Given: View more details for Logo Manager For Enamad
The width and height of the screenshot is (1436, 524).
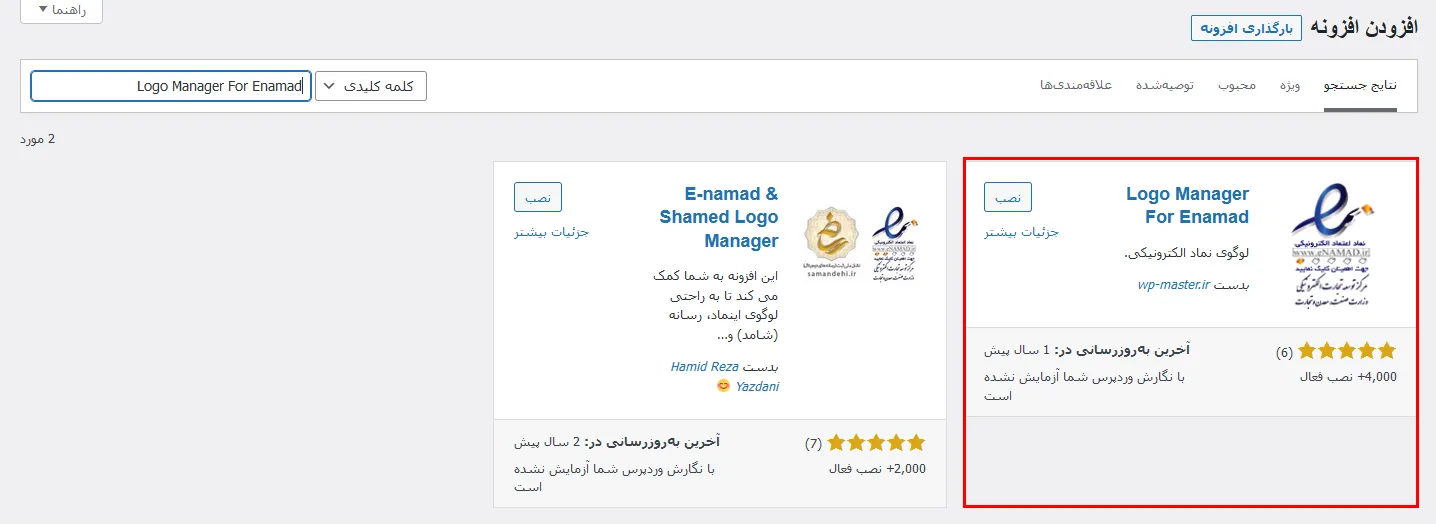Looking at the screenshot, I should (1022, 232).
